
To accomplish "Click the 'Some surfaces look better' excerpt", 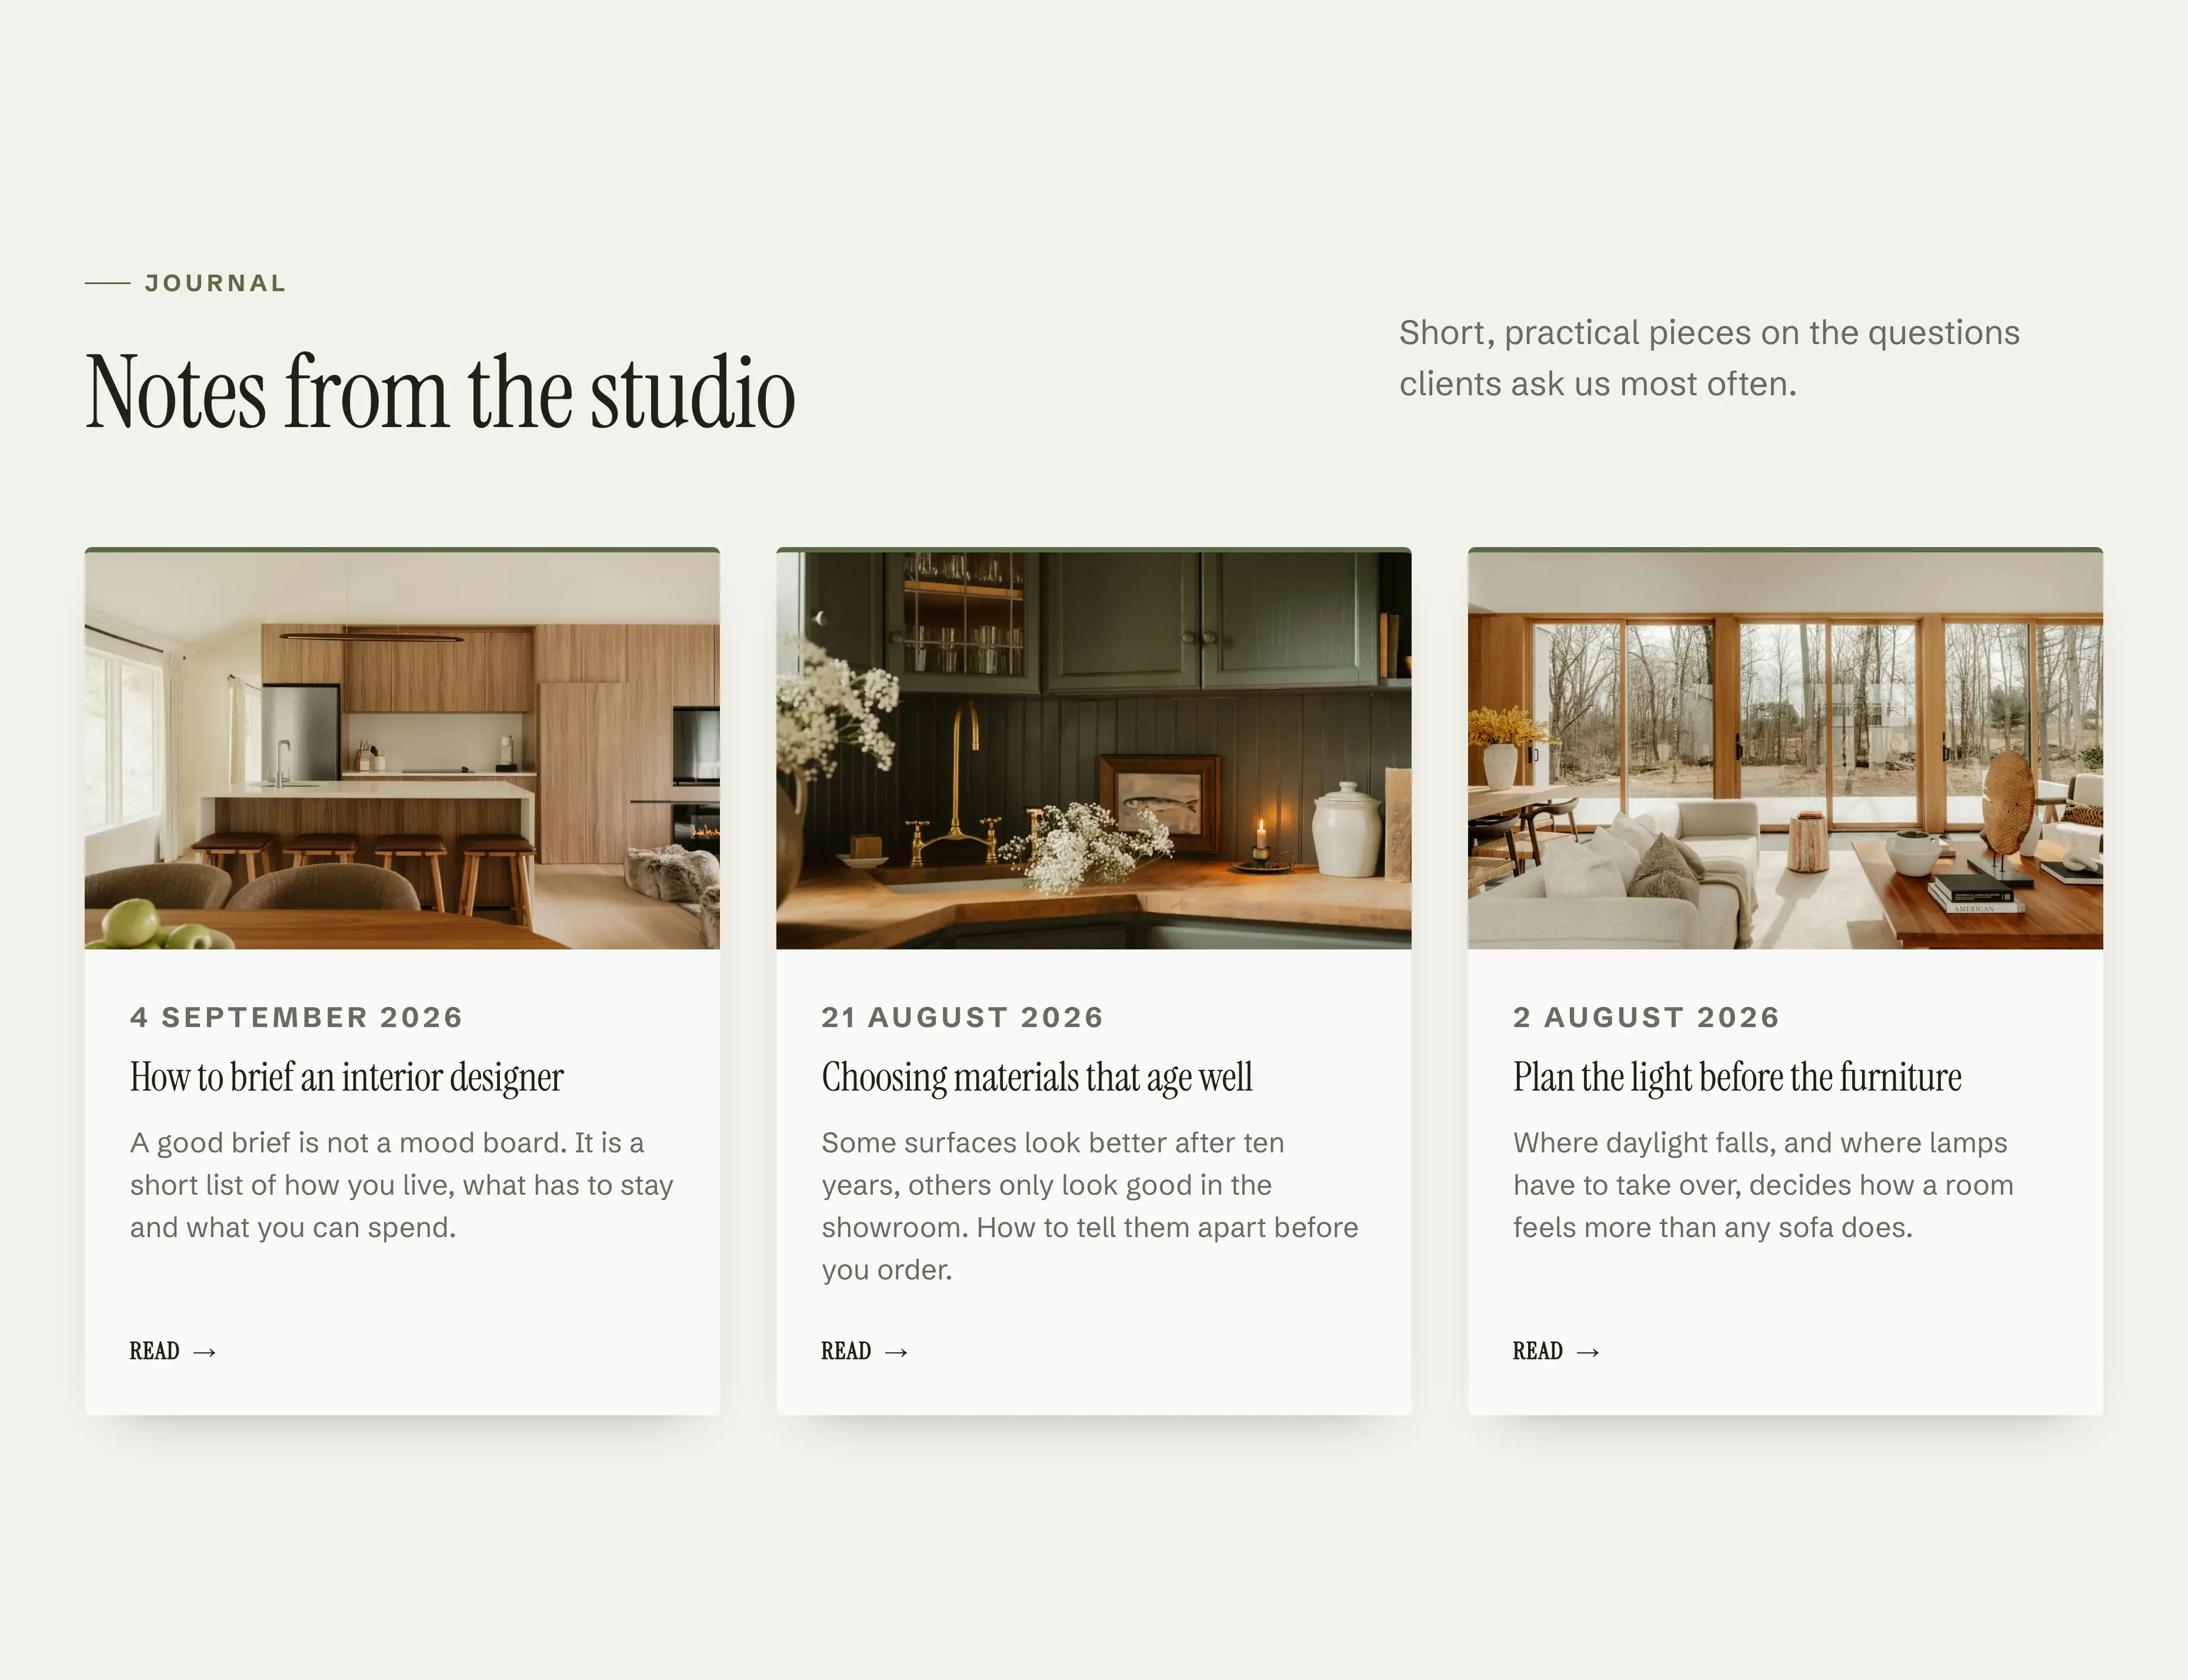I will pyautogui.click(x=1090, y=1206).
